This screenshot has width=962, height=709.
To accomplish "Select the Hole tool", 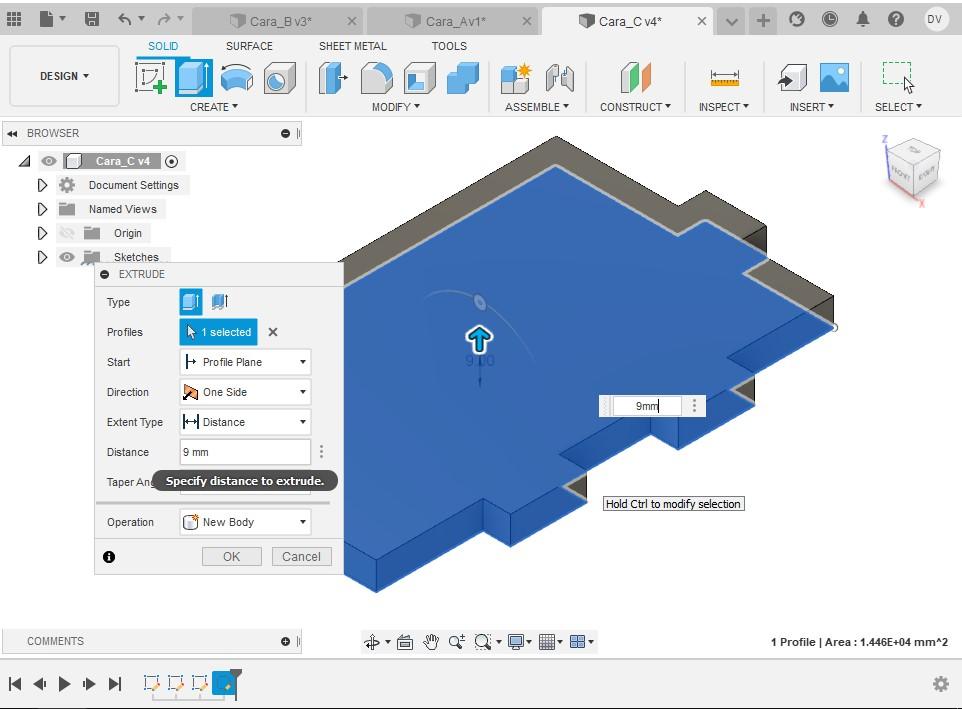I will point(279,78).
